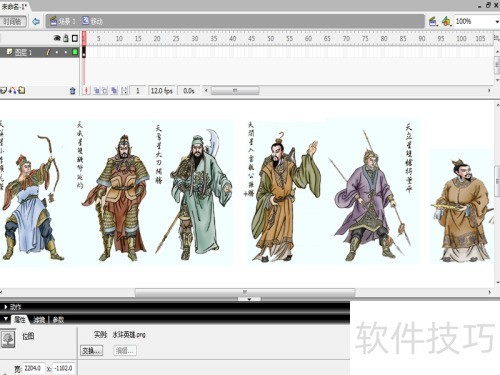Toggle the lock dot for 图层 1

(x=66, y=52)
